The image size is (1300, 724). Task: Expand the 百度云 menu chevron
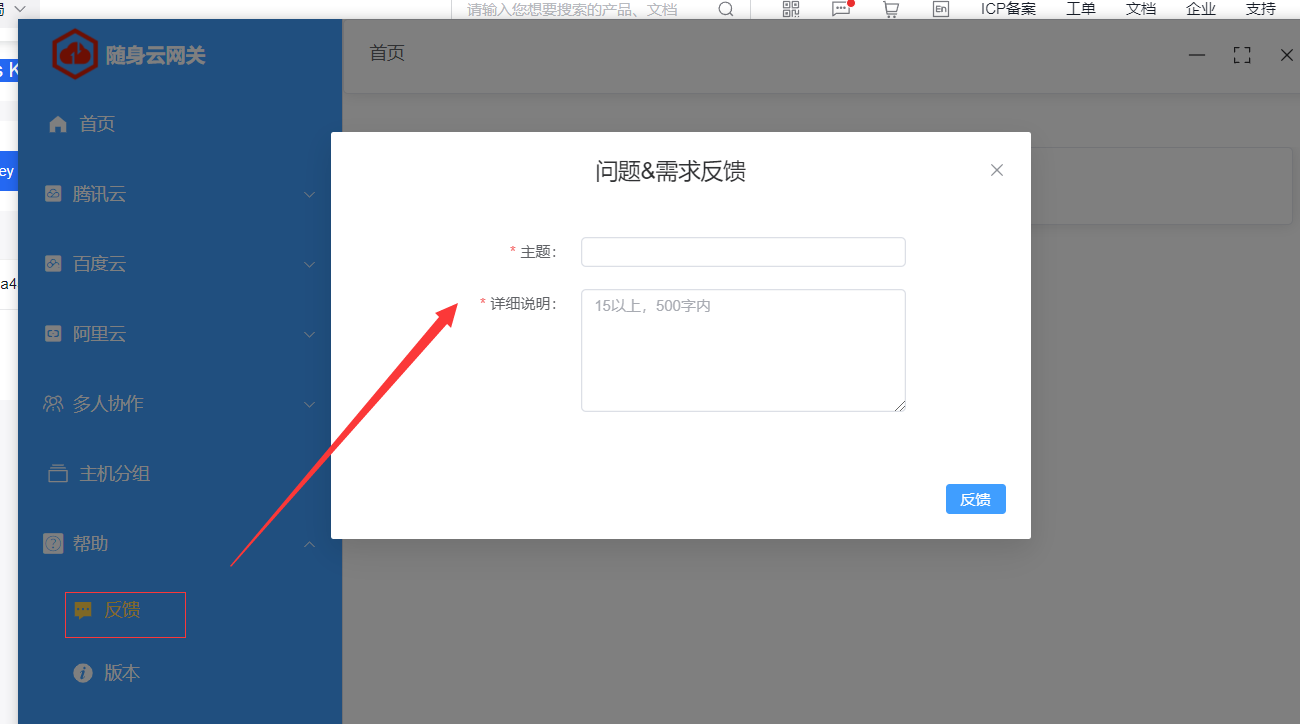pyautogui.click(x=309, y=264)
